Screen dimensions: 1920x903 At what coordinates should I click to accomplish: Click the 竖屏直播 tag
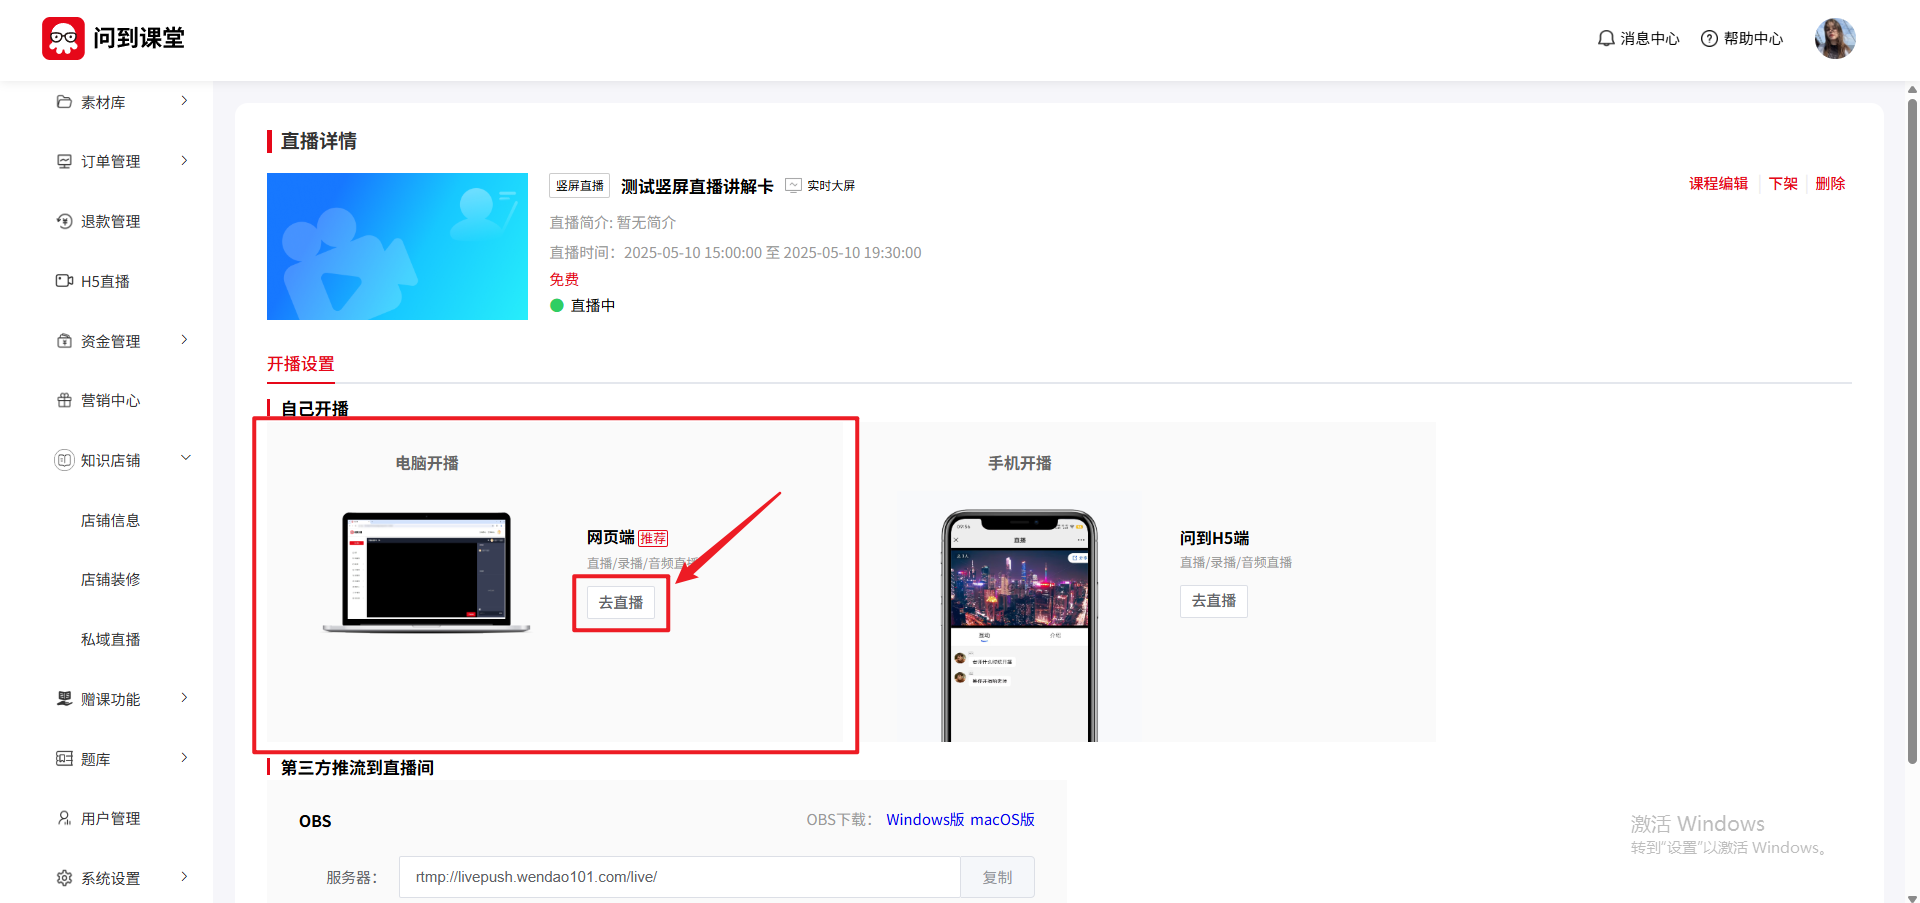pos(579,186)
